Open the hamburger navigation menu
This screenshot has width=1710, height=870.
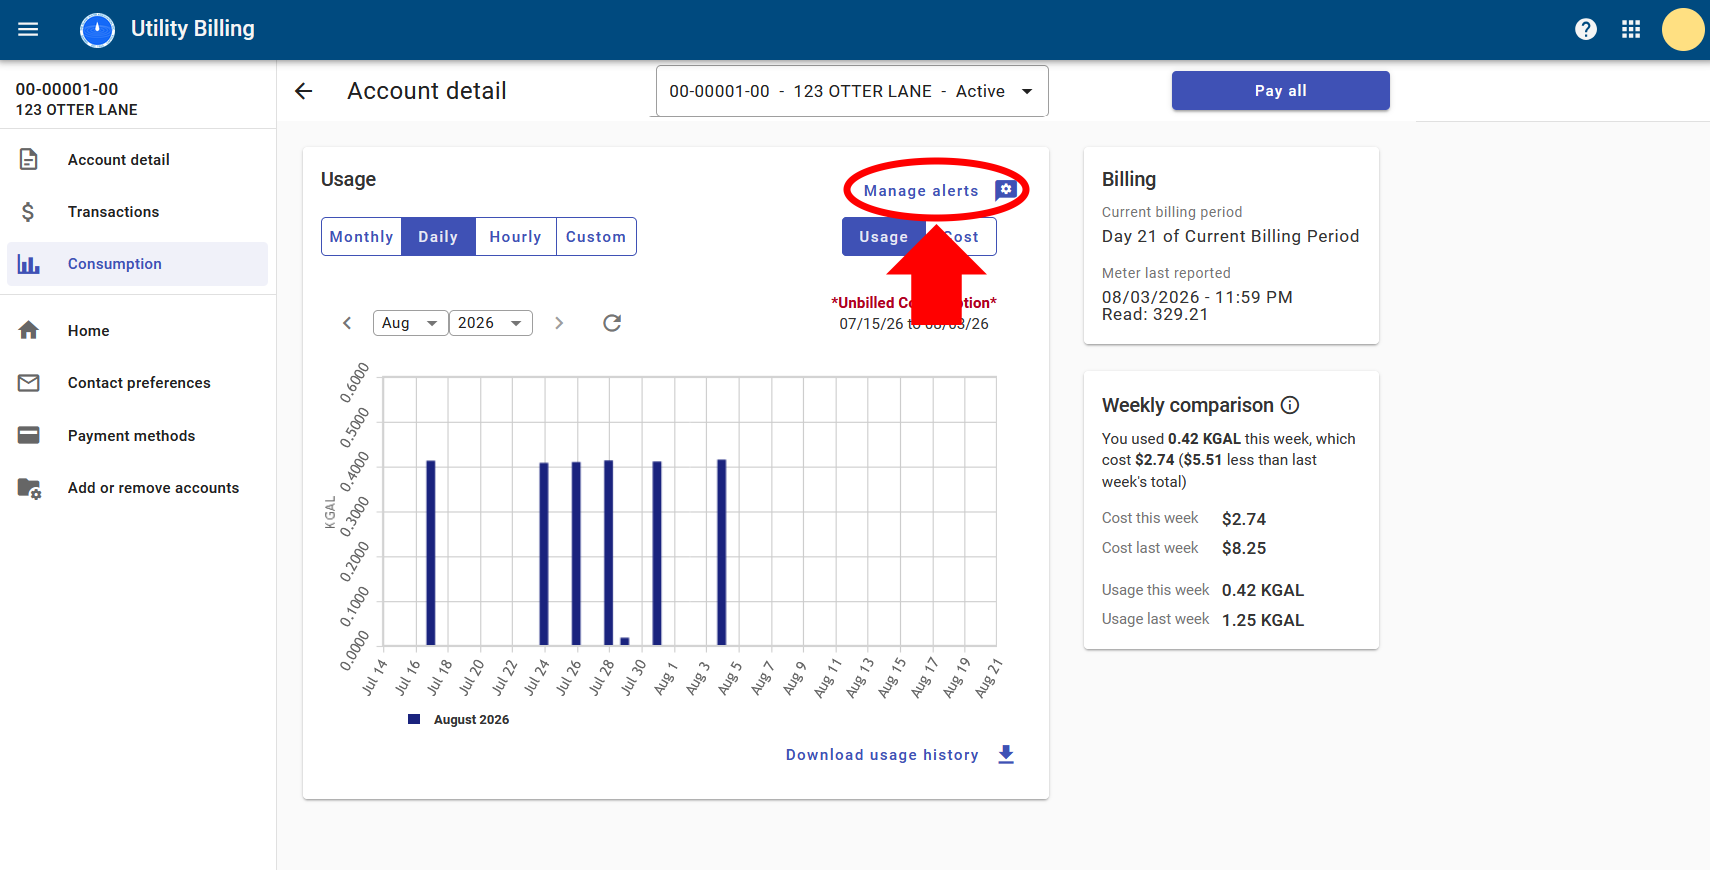tap(28, 29)
